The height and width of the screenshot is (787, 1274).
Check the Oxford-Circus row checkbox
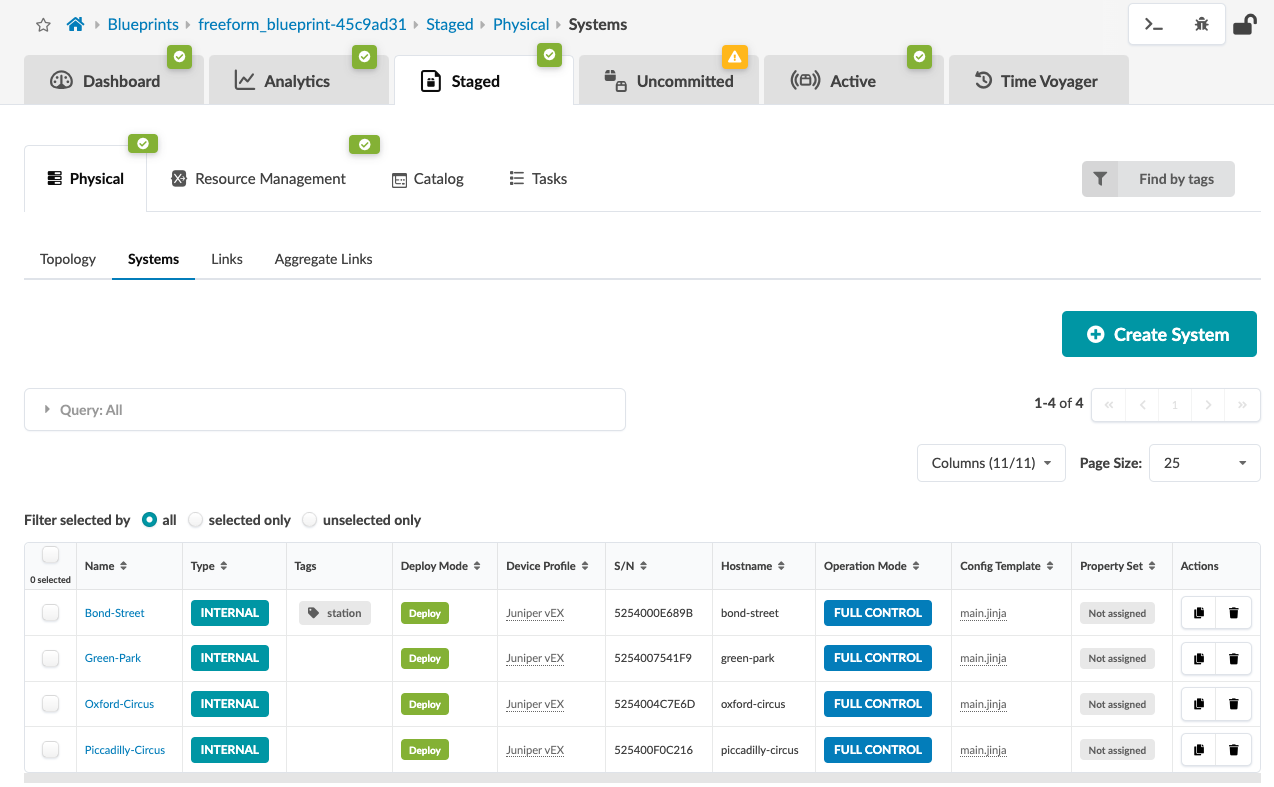tap(50, 704)
